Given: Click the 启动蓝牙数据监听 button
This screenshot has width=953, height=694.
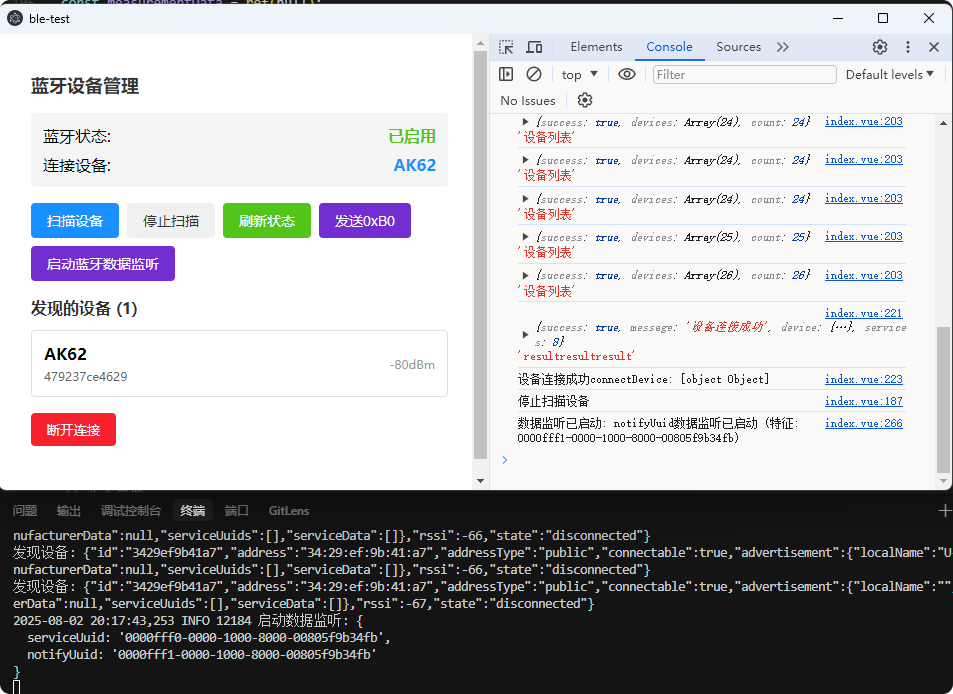Looking at the screenshot, I should [103, 264].
